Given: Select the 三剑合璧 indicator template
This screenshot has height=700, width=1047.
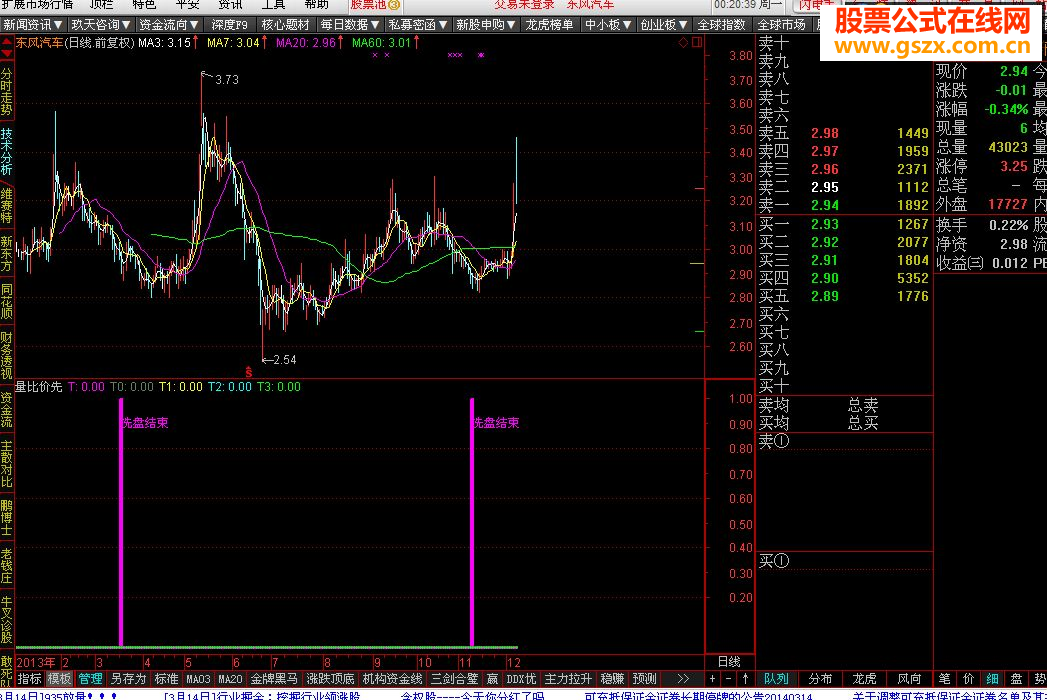Looking at the screenshot, I should (455, 679).
